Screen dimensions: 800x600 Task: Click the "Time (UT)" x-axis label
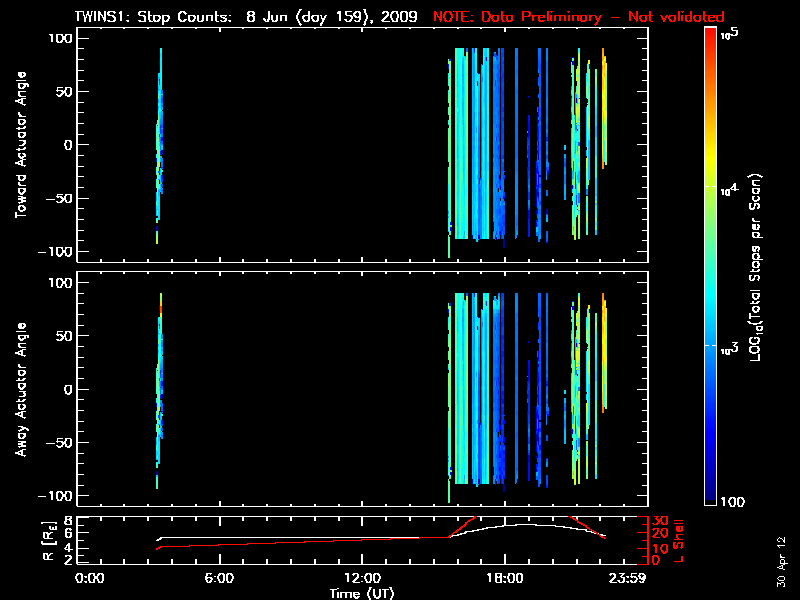(362, 593)
